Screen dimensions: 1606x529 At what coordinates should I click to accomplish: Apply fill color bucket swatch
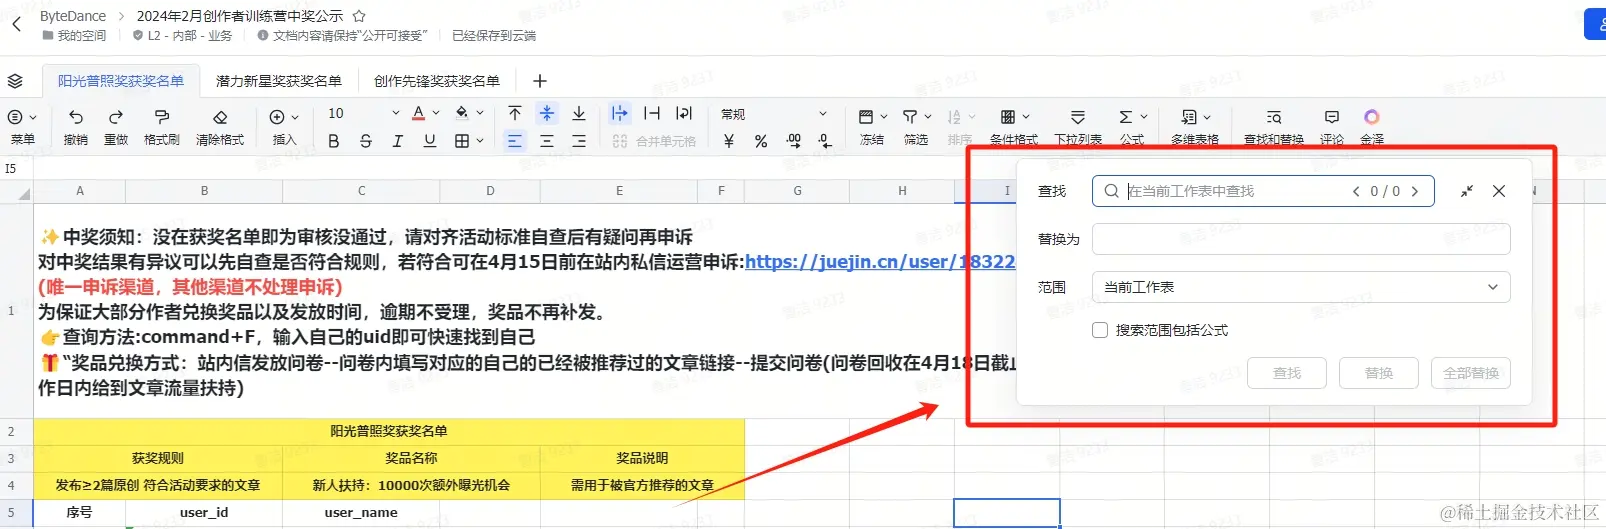[x=462, y=113]
